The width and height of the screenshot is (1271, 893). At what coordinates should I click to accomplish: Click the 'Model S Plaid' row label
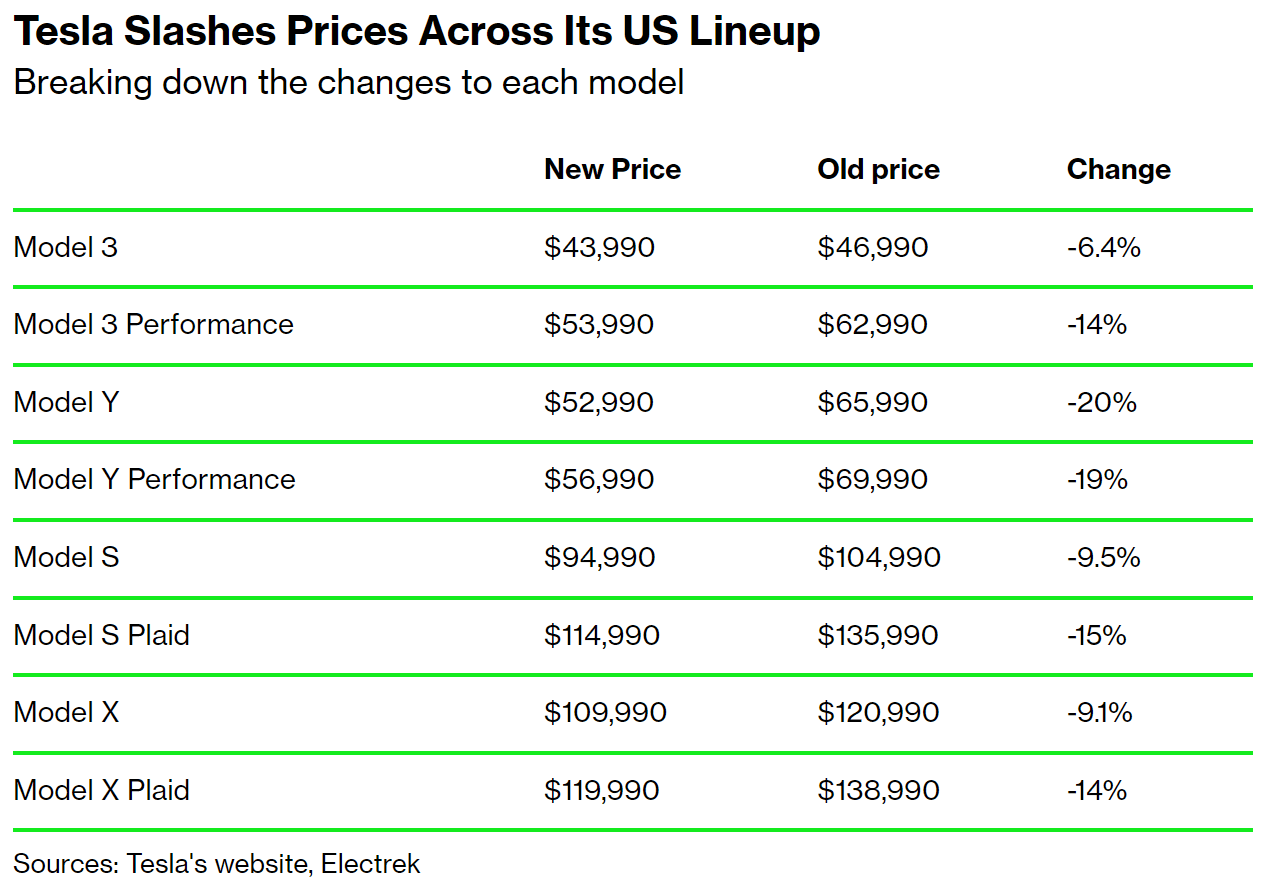coord(102,635)
